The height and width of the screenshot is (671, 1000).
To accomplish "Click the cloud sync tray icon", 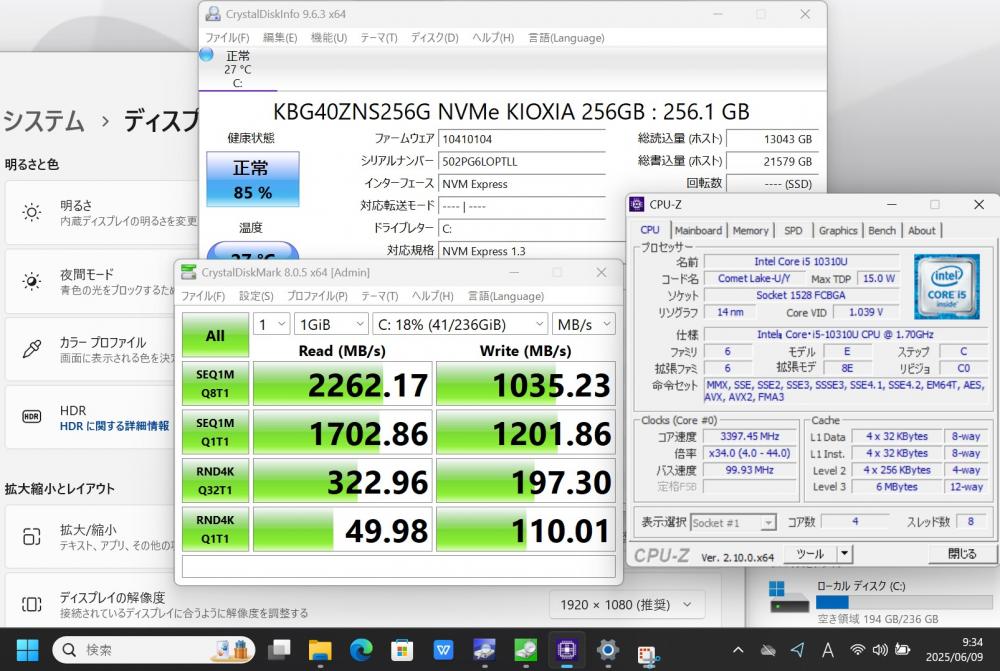I will click(x=768, y=650).
